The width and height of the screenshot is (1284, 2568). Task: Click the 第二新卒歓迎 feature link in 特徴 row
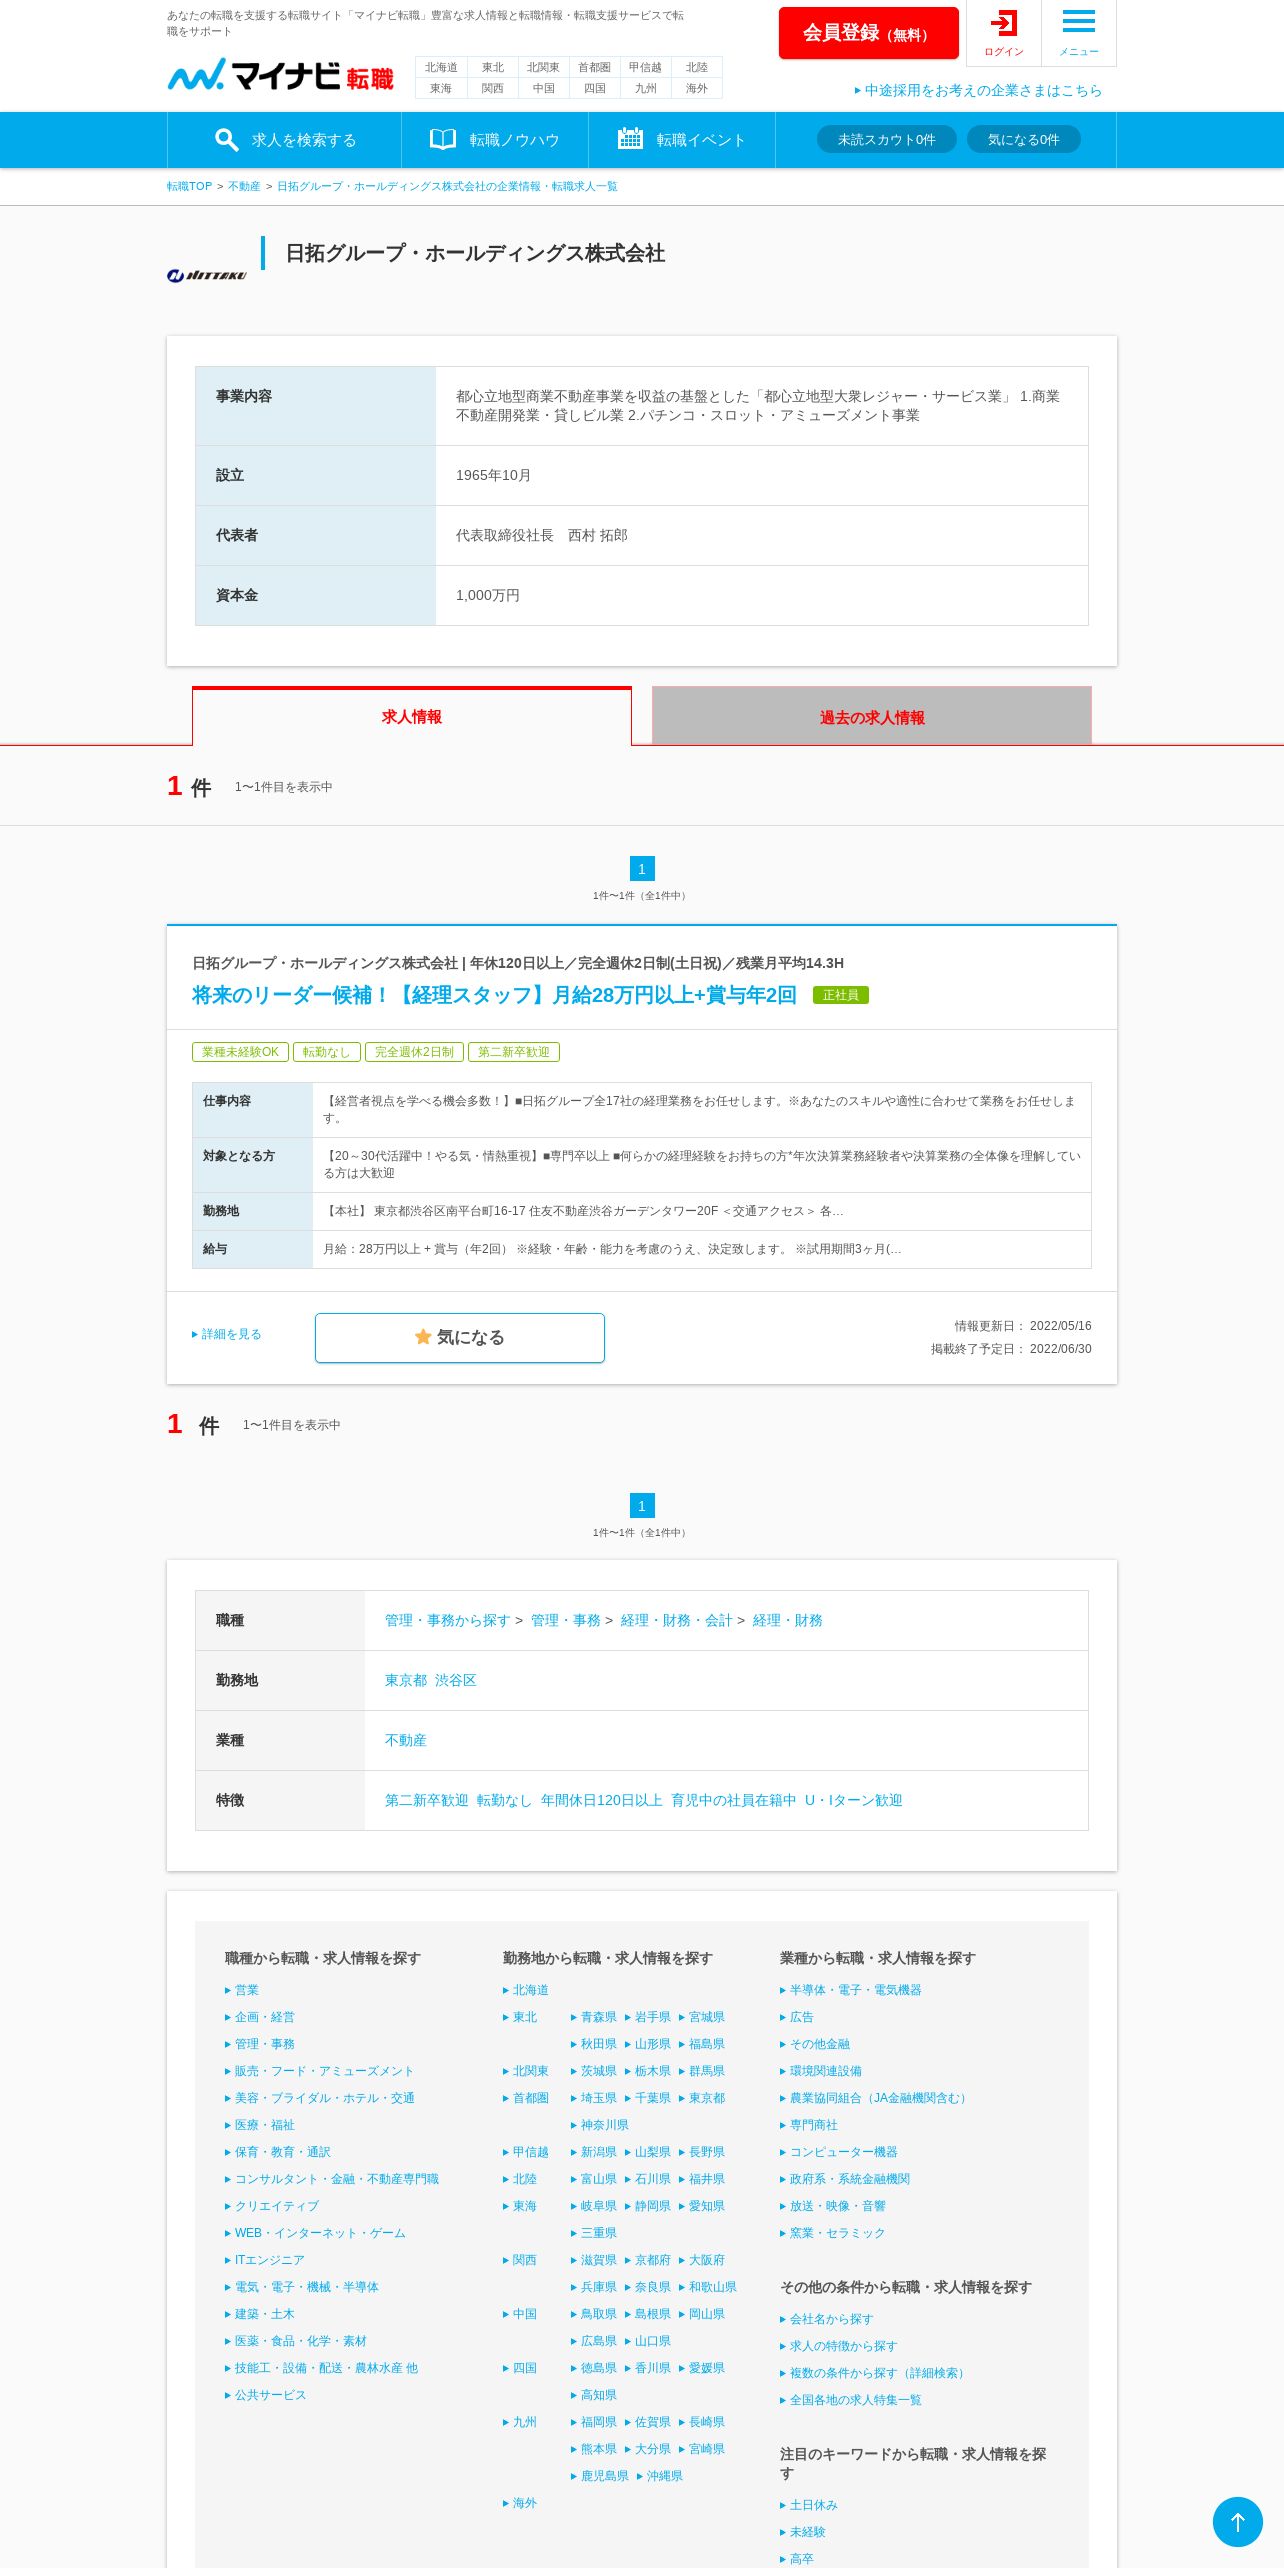(x=427, y=1800)
